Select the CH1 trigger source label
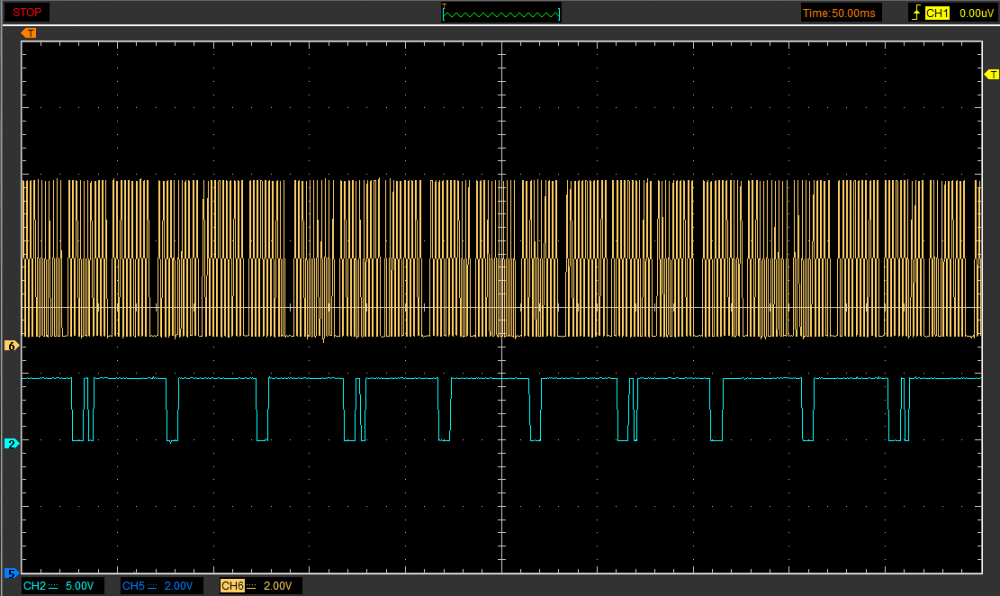Image resolution: width=1000 pixels, height=596 pixels. click(936, 13)
